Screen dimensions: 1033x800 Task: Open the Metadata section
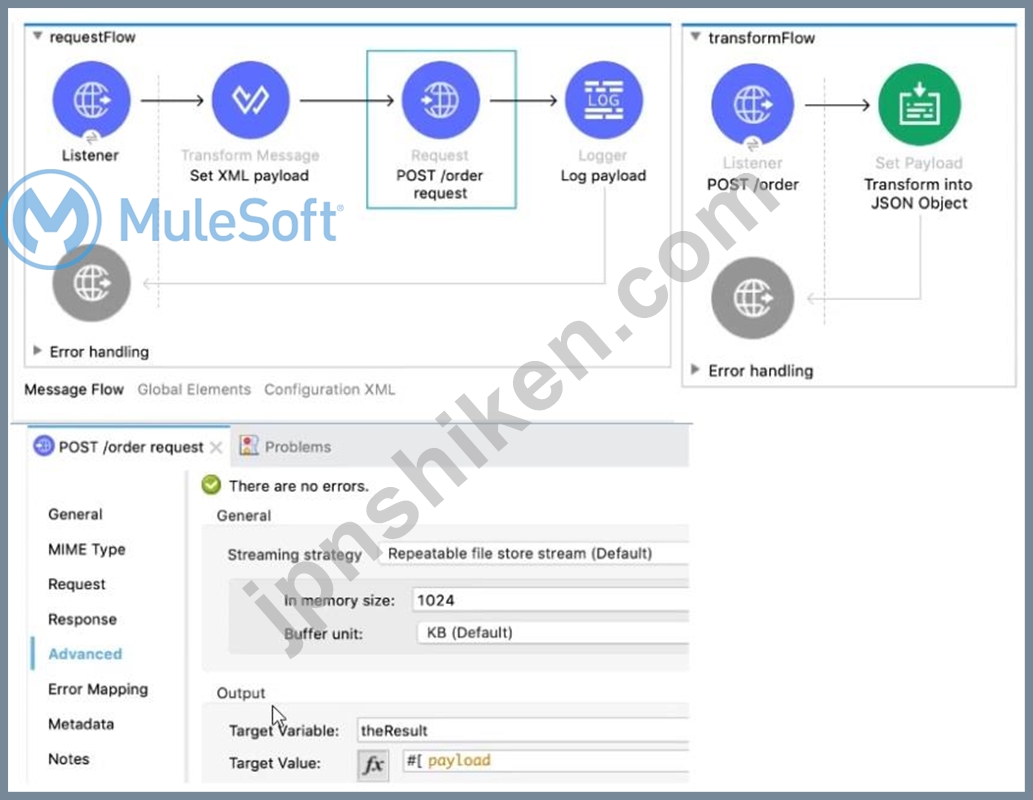point(81,724)
